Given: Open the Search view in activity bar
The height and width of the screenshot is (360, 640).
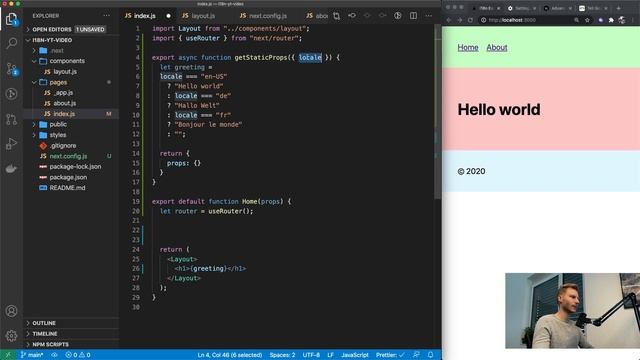Looking at the screenshot, I should (x=11, y=42).
